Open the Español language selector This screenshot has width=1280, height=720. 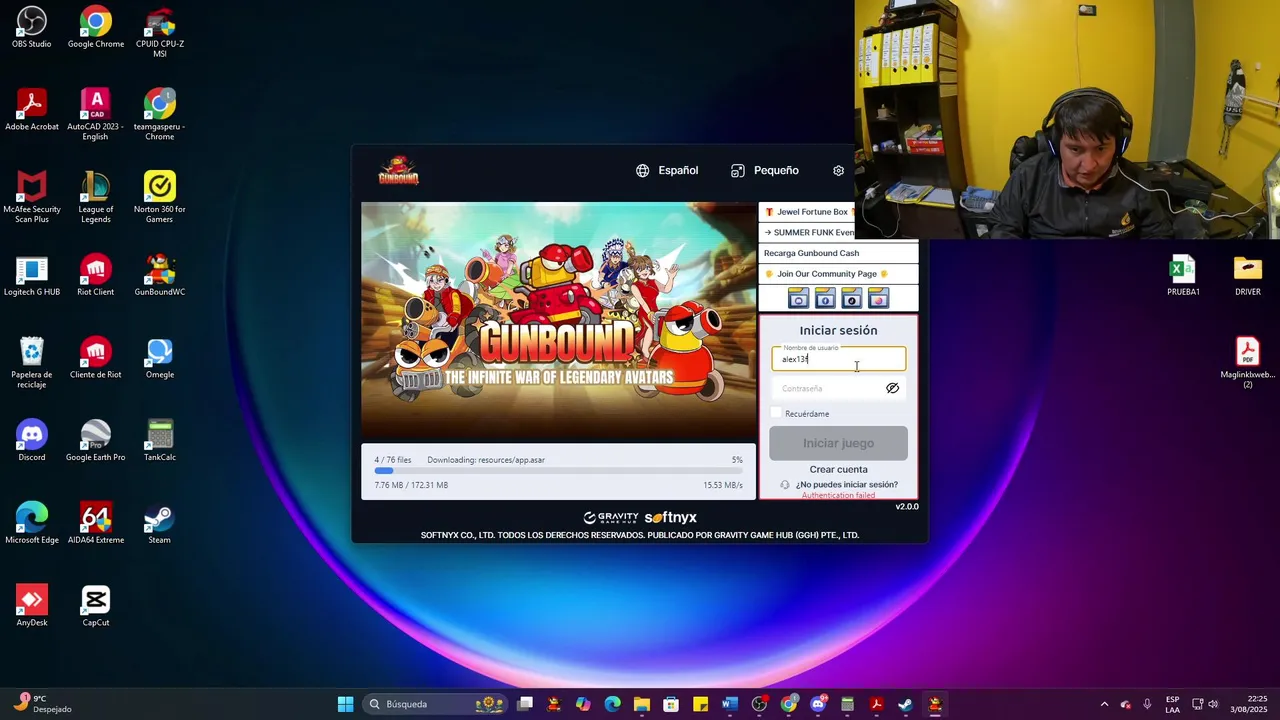667,171
